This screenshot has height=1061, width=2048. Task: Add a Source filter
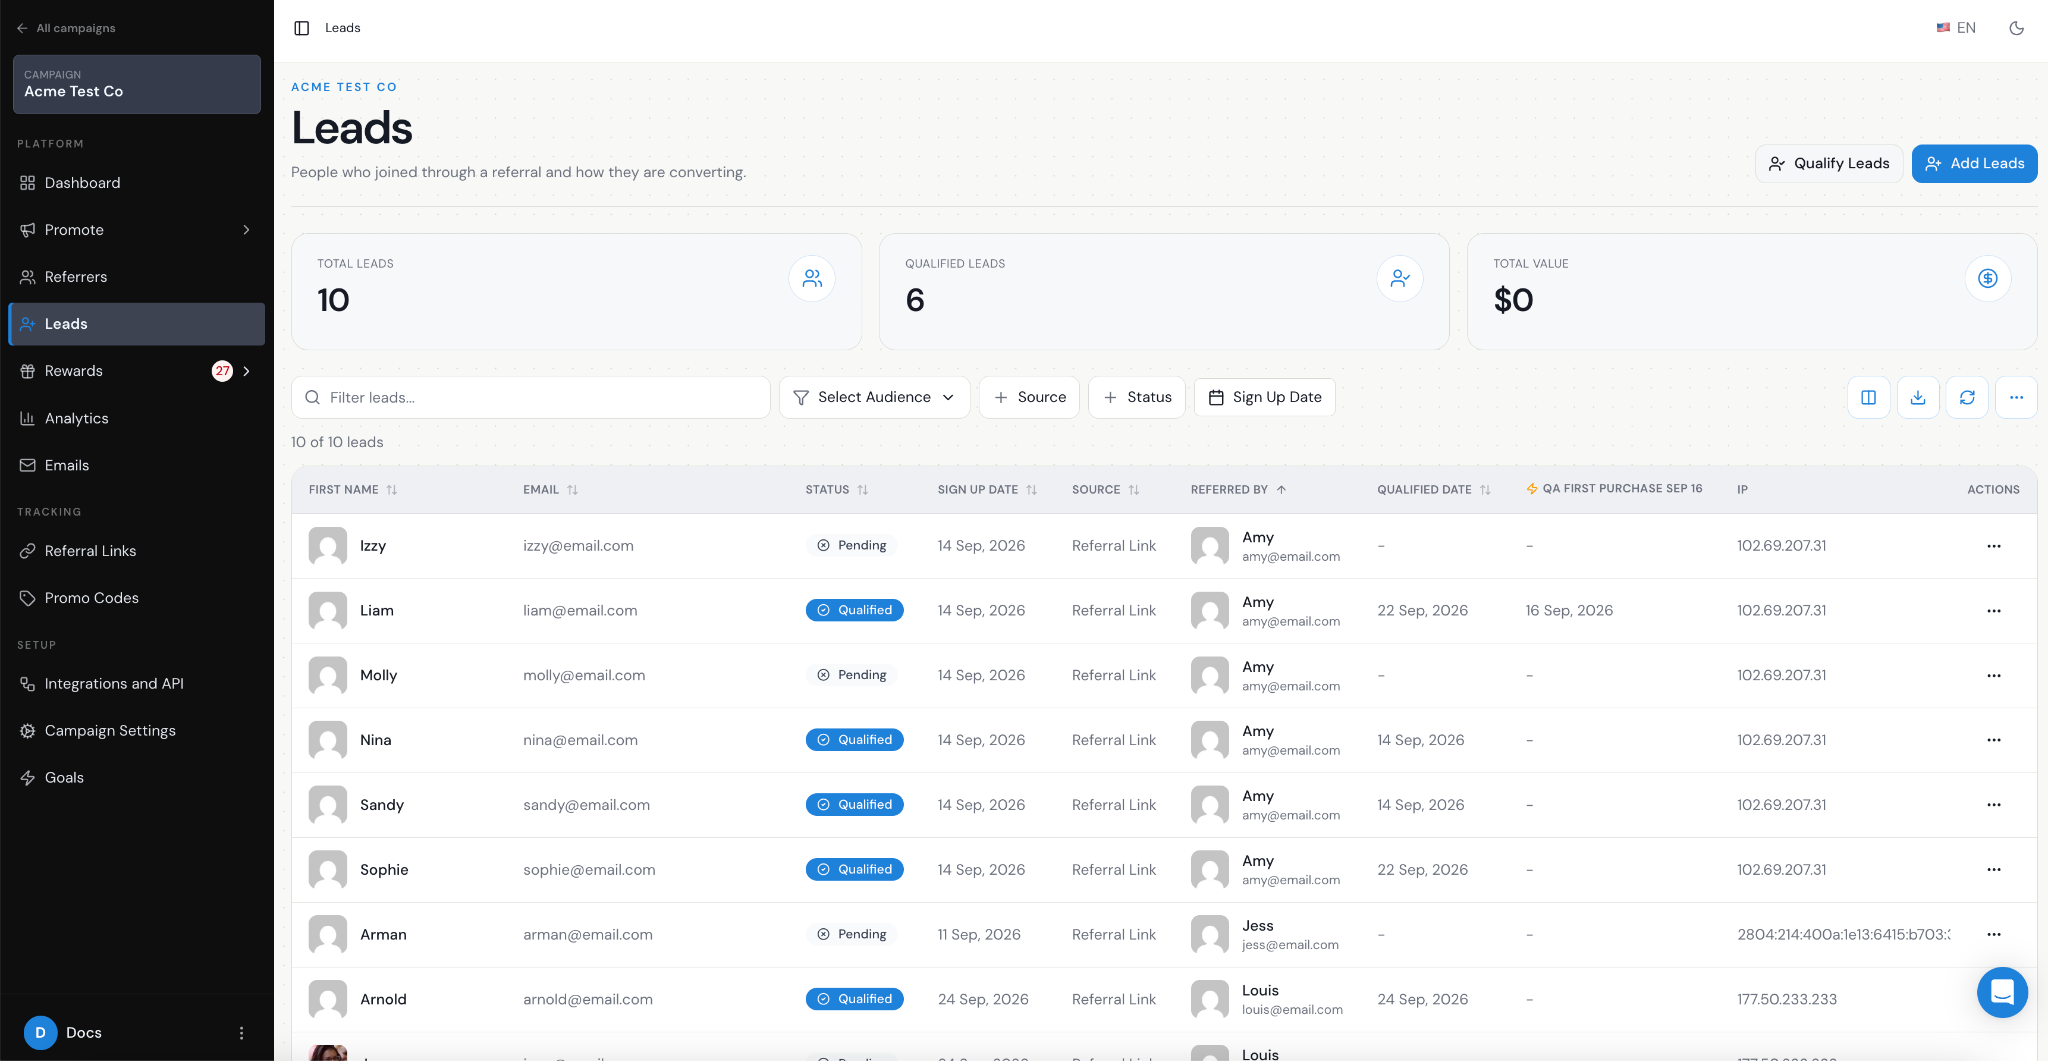click(x=1029, y=398)
